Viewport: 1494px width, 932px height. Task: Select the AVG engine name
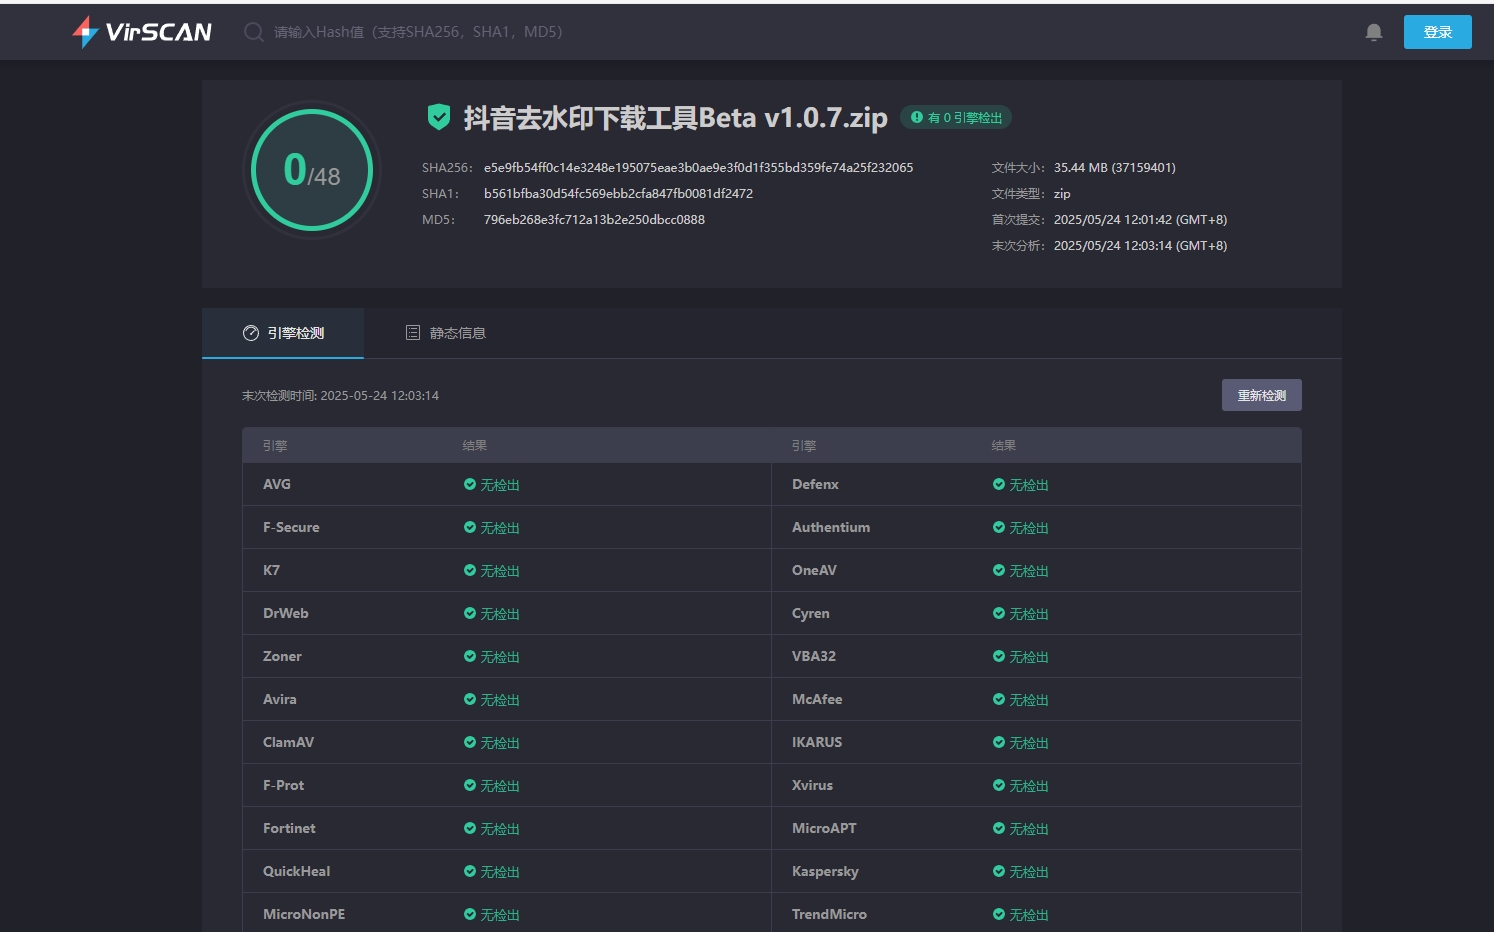277,484
